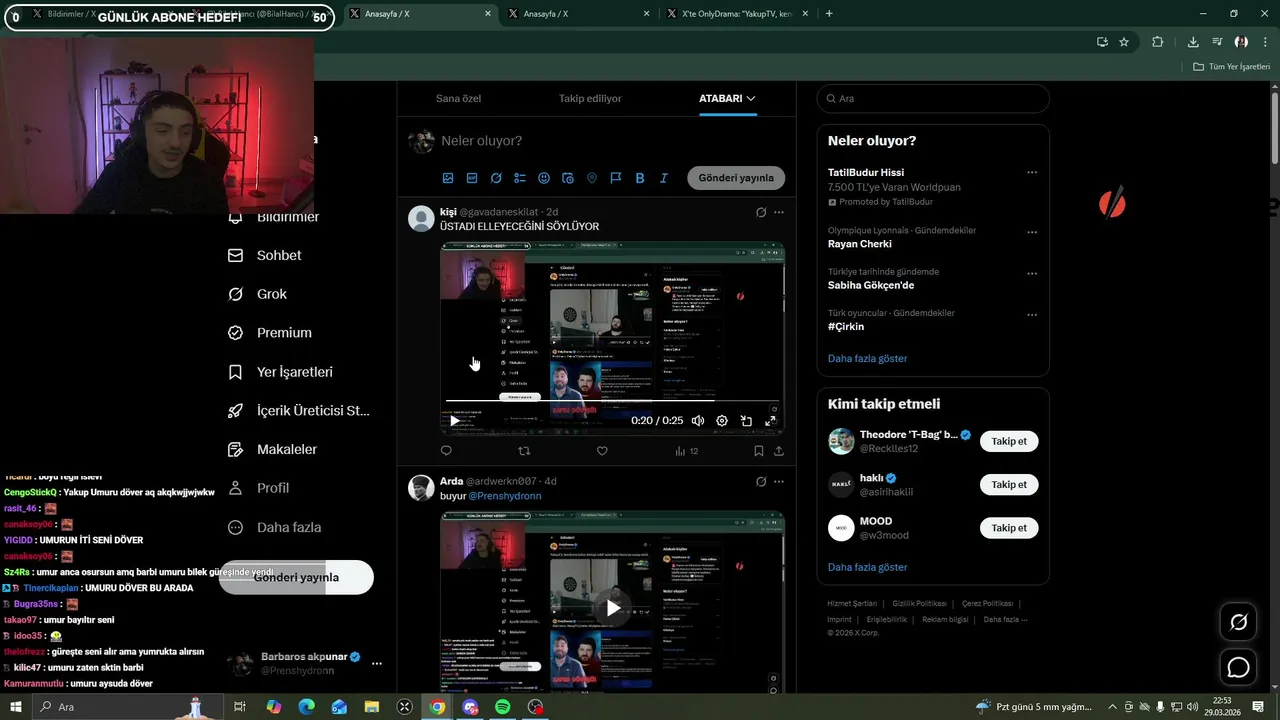Image resolution: width=1280 pixels, height=720 pixels.
Task: Open Chrome media controls icon
Action: pyautogui.click(x=1217, y=42)
